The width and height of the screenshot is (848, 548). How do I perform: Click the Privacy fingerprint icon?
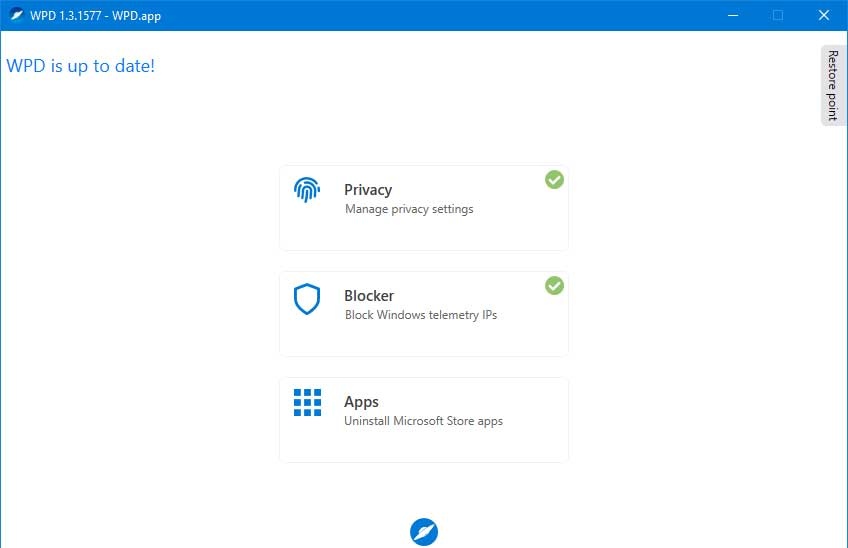point(307,191)
